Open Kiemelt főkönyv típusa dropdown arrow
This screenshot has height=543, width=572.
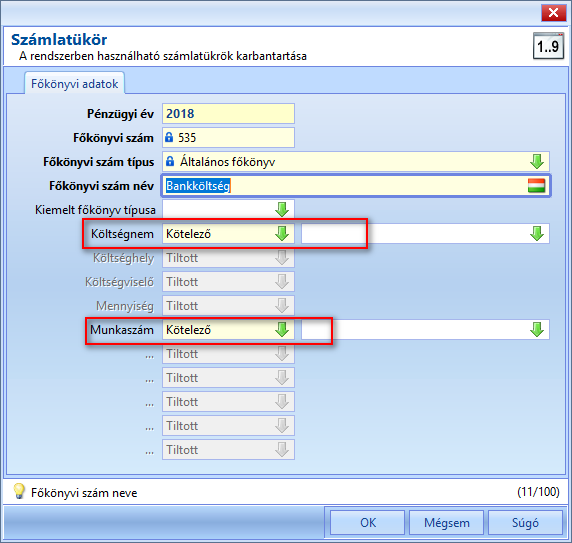click(282, 210)
